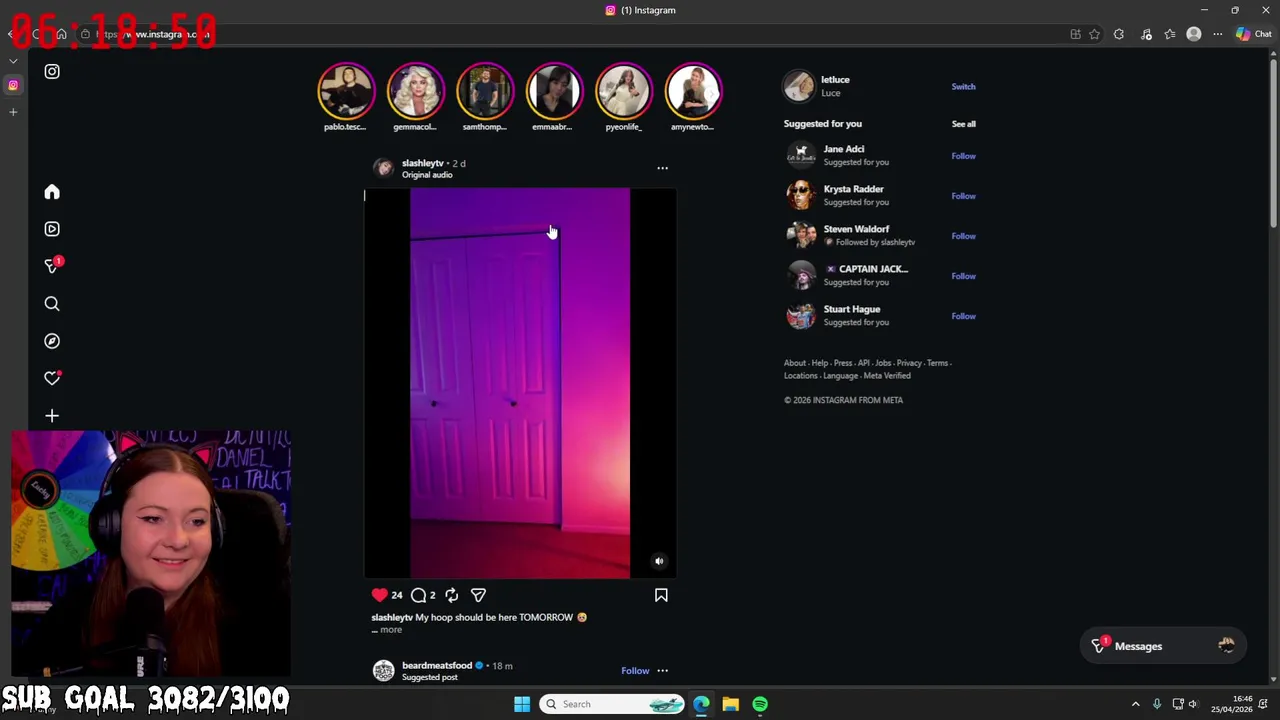The height and width of the screenshot is (720, 1280).
Task: Open letluce profile picture
Action: (x=799, y=86)
